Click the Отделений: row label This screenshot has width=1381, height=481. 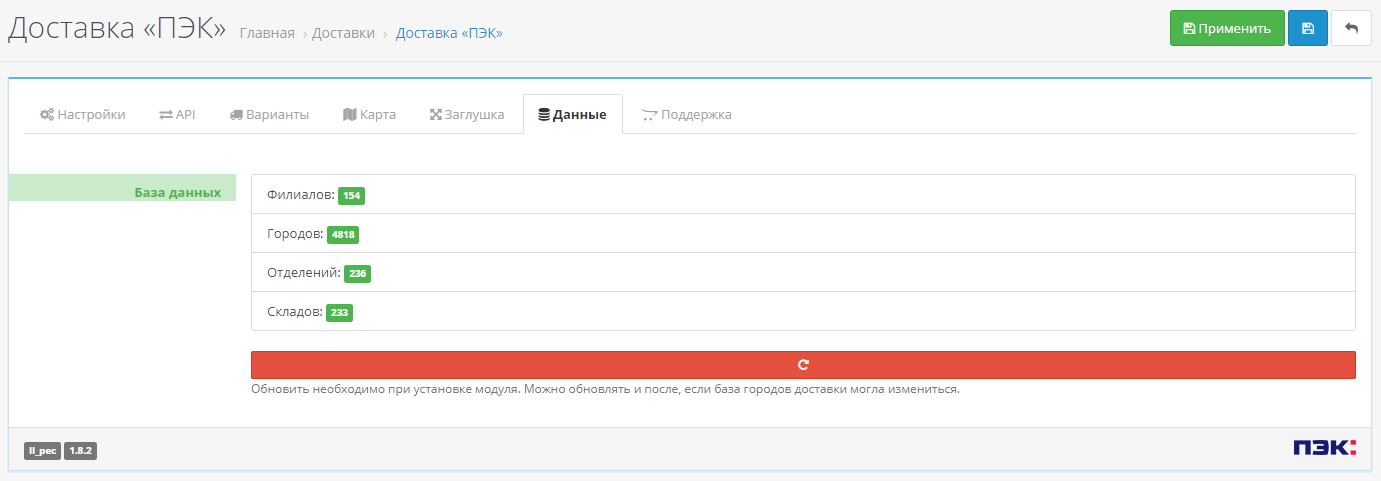pyautogui.click(x=304, y=273)
